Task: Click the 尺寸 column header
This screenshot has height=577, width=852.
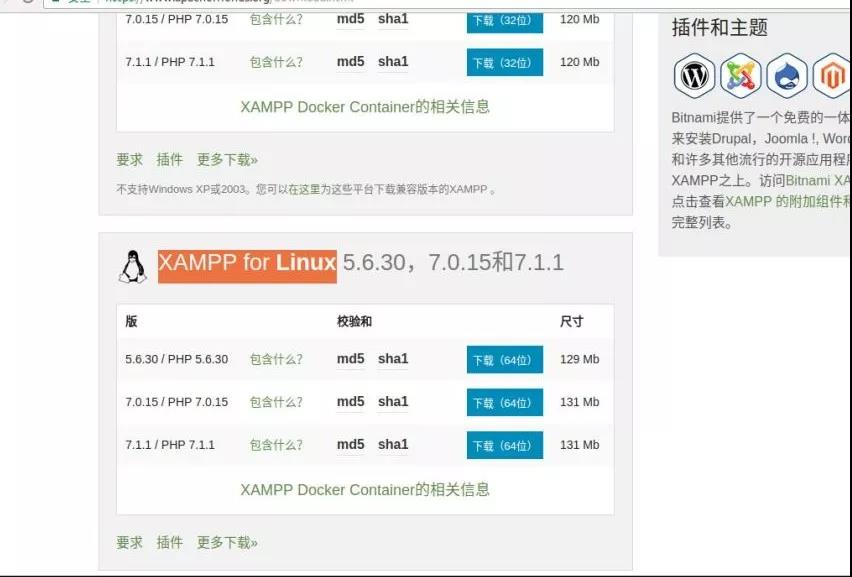Action: click(572, 322)
